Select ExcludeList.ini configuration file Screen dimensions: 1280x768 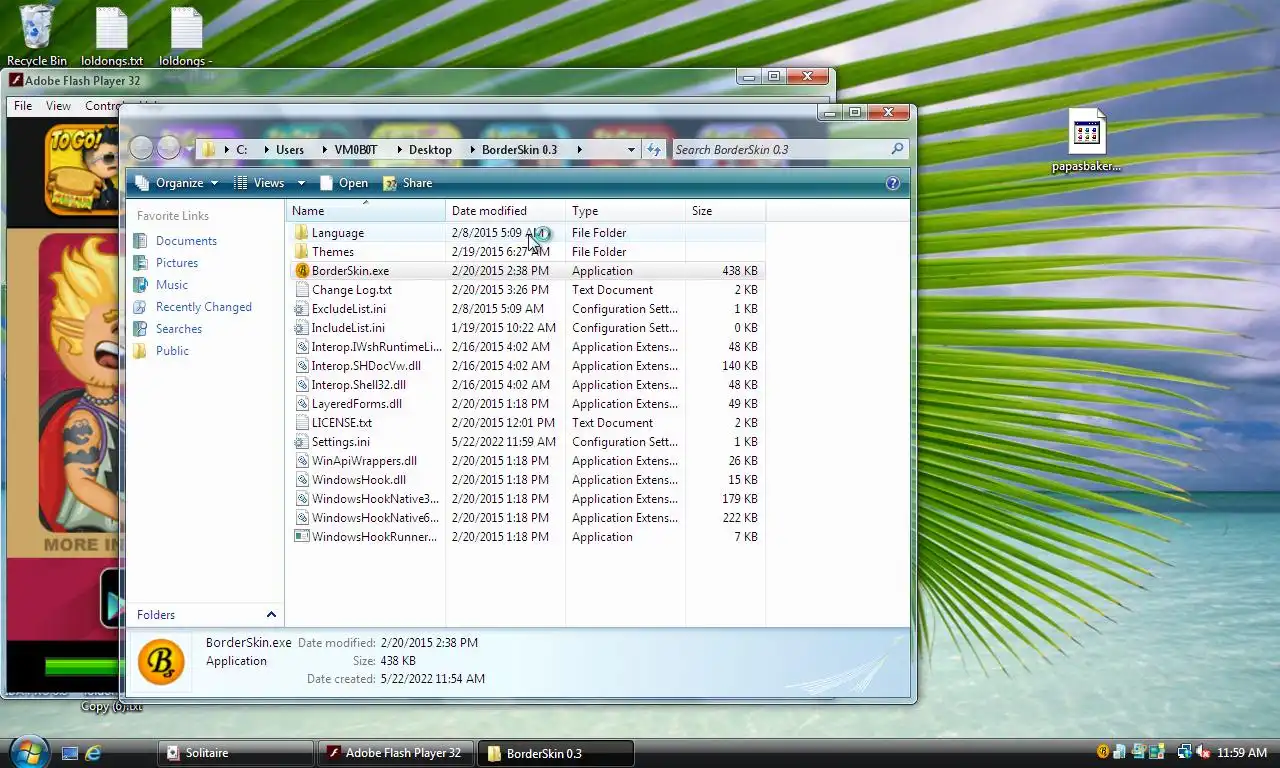tap(348, 309)
